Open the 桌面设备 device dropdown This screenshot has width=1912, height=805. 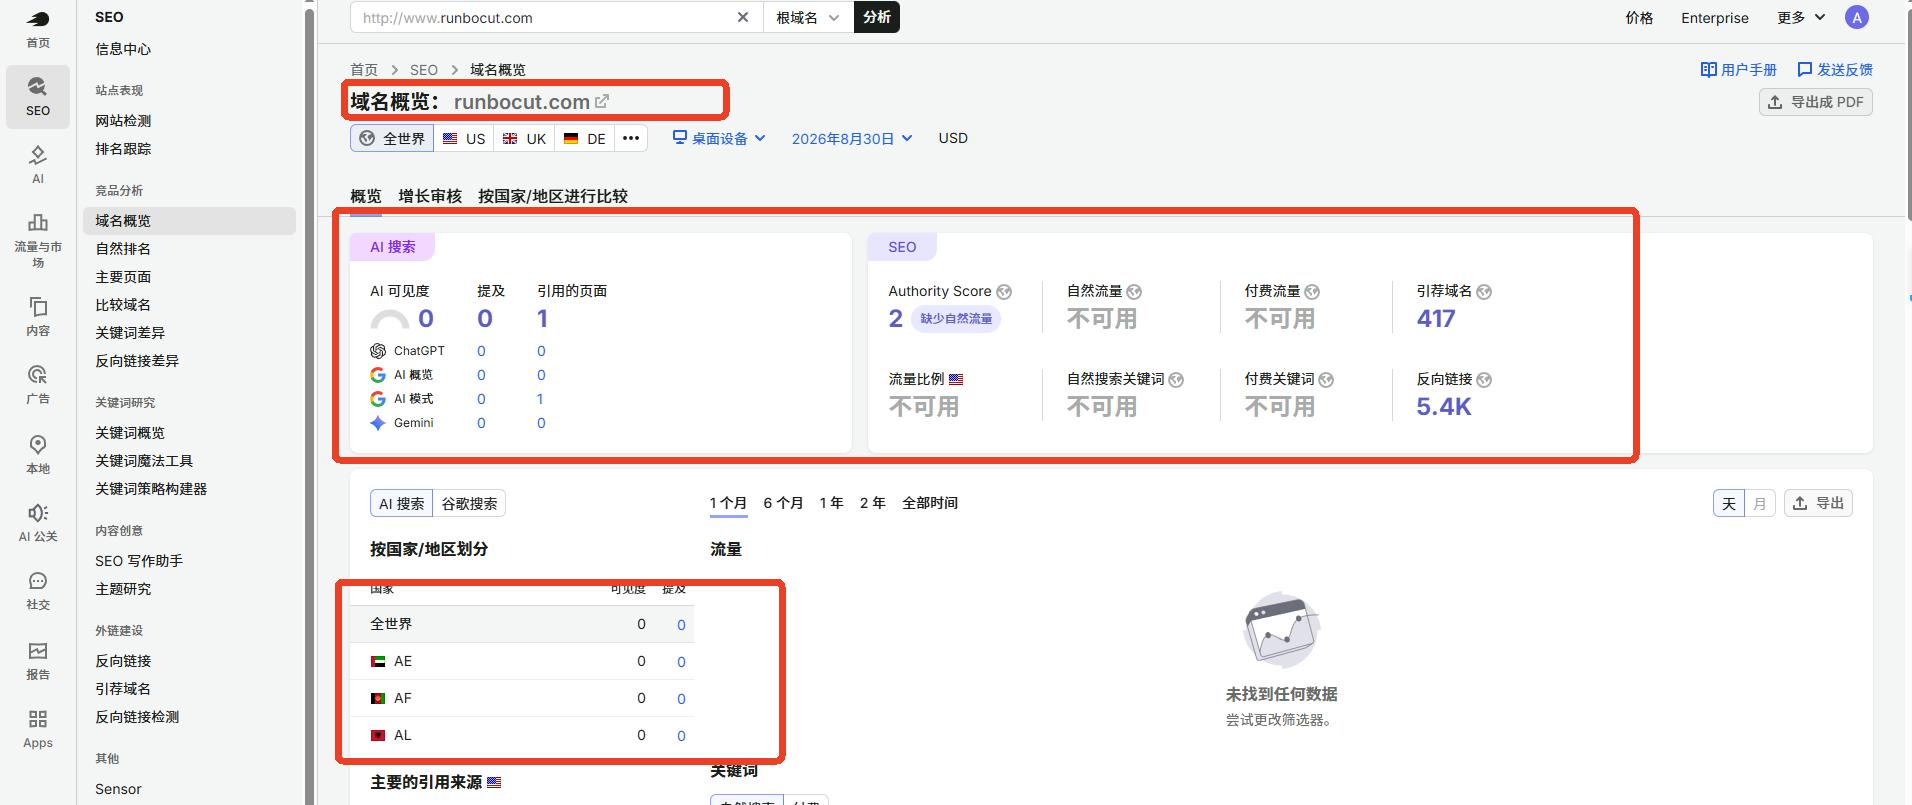click(719, 138)
